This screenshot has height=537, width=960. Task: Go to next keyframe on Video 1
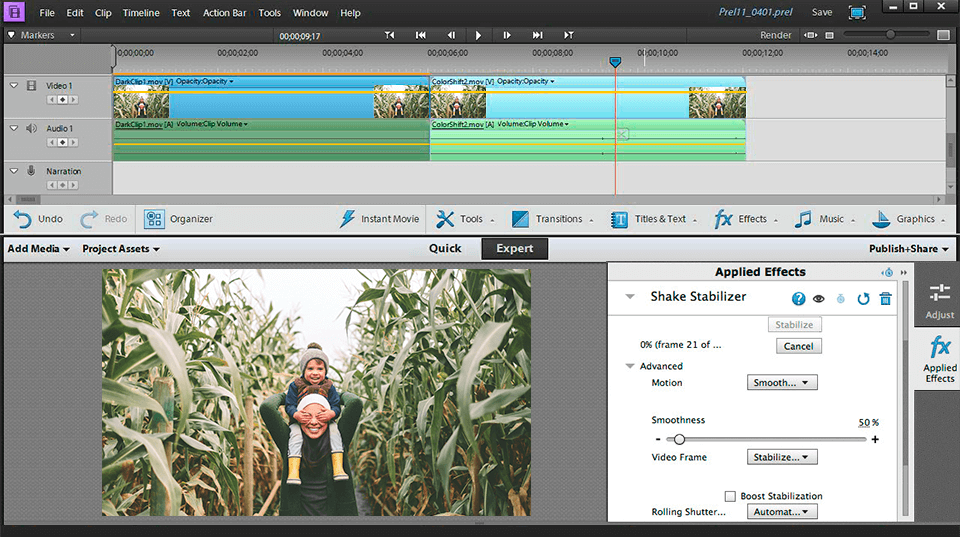(73, 100)
